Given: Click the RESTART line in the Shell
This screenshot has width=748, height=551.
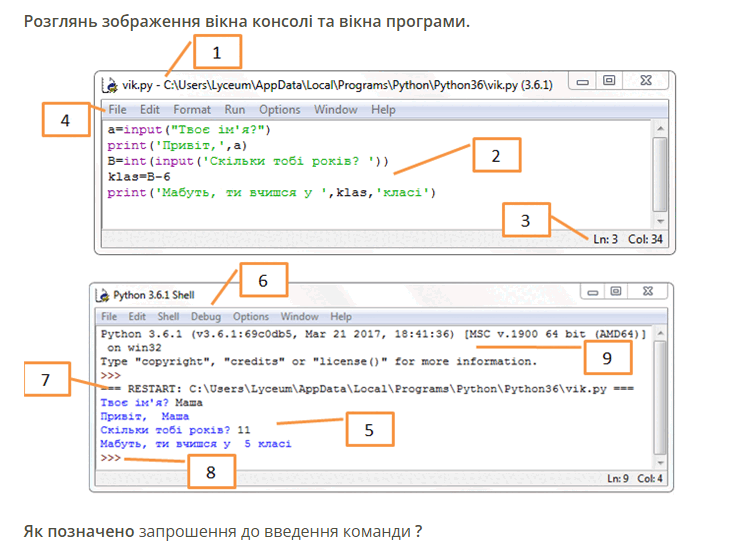Looking at the screenshot, I should click(367, 389).
